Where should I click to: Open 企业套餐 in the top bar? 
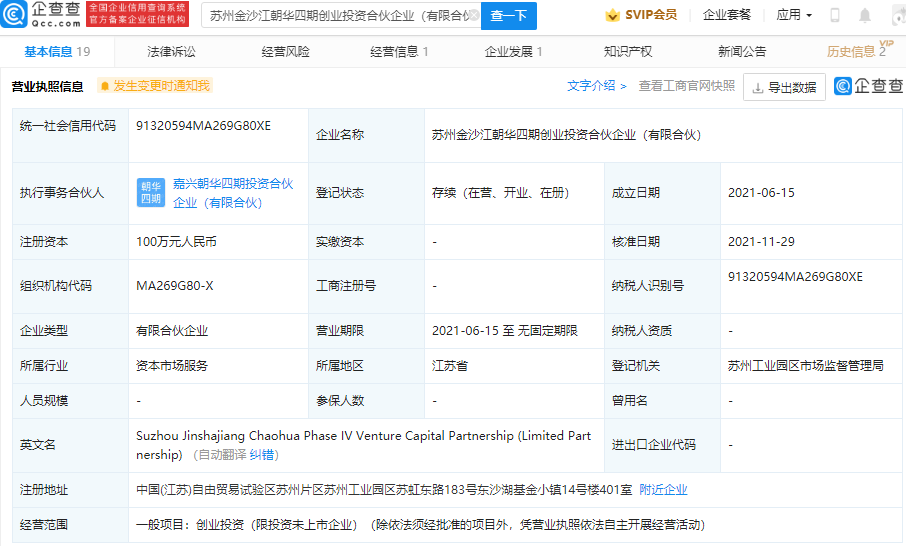click(x=726, y=15)
